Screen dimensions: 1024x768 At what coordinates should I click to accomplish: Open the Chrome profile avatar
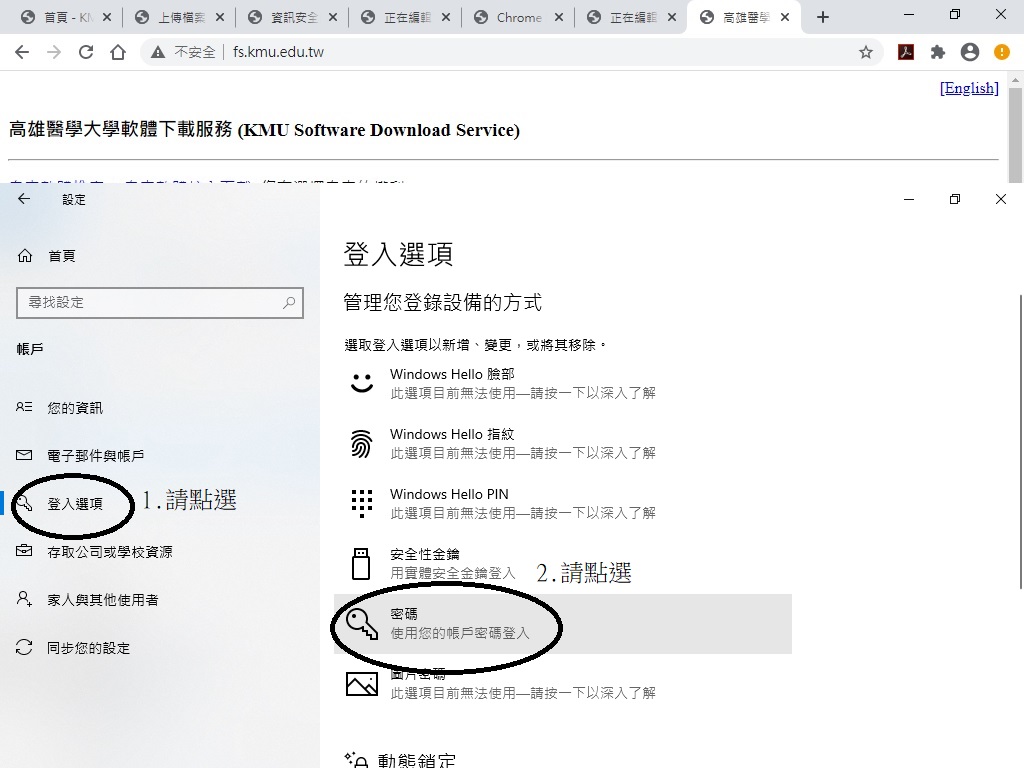(x=970, y=52)
